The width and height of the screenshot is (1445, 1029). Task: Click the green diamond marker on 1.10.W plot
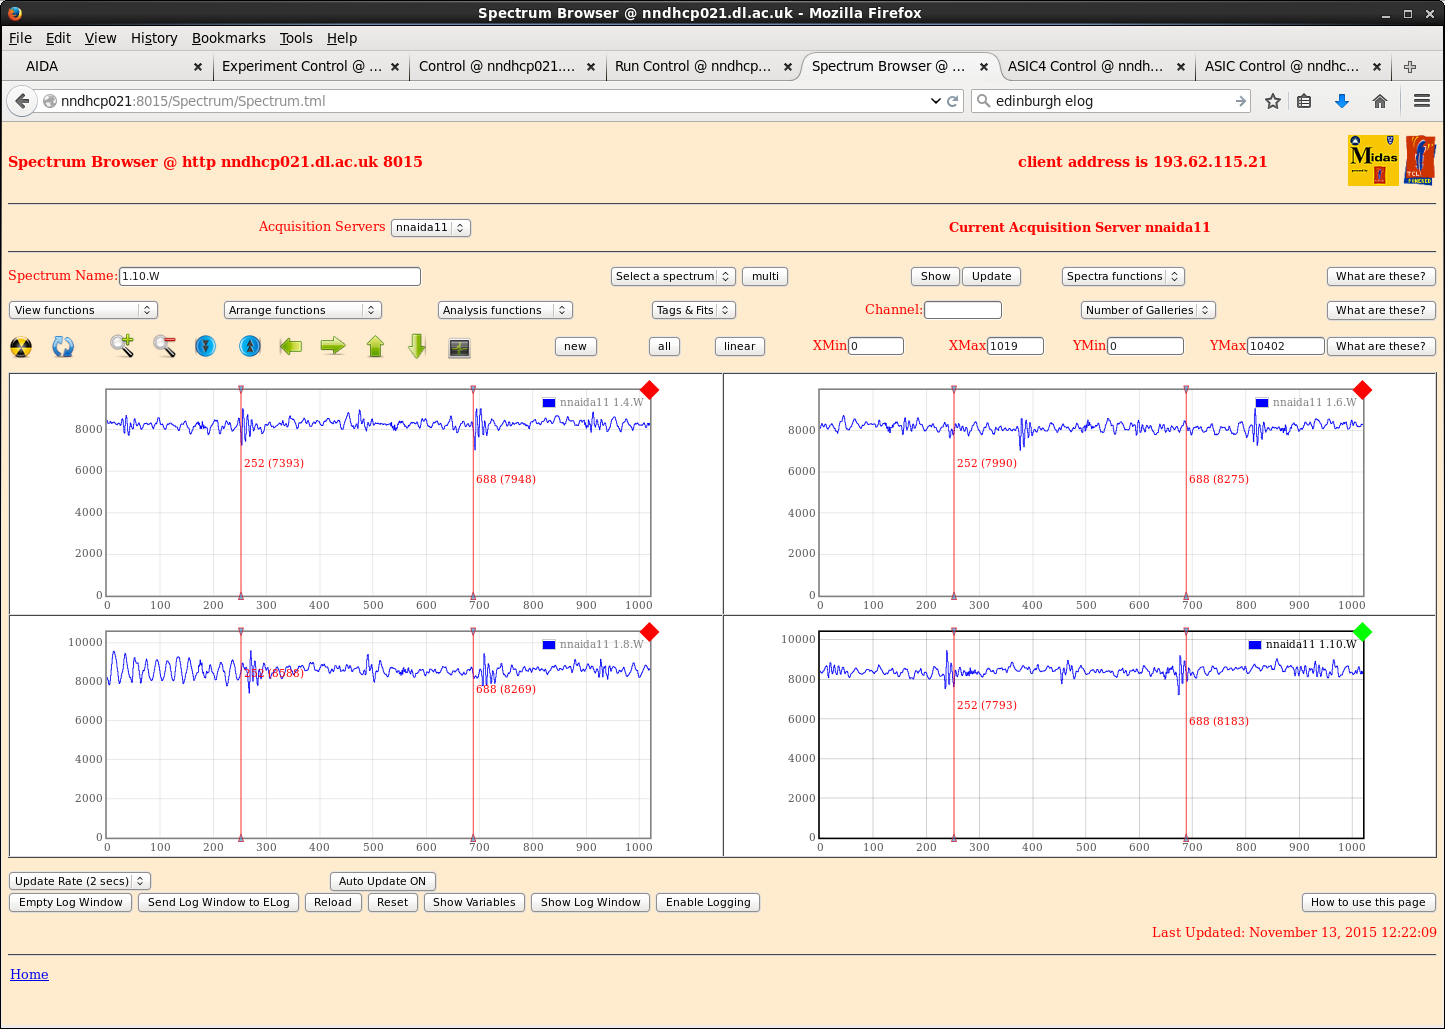tap(1361, 631)
